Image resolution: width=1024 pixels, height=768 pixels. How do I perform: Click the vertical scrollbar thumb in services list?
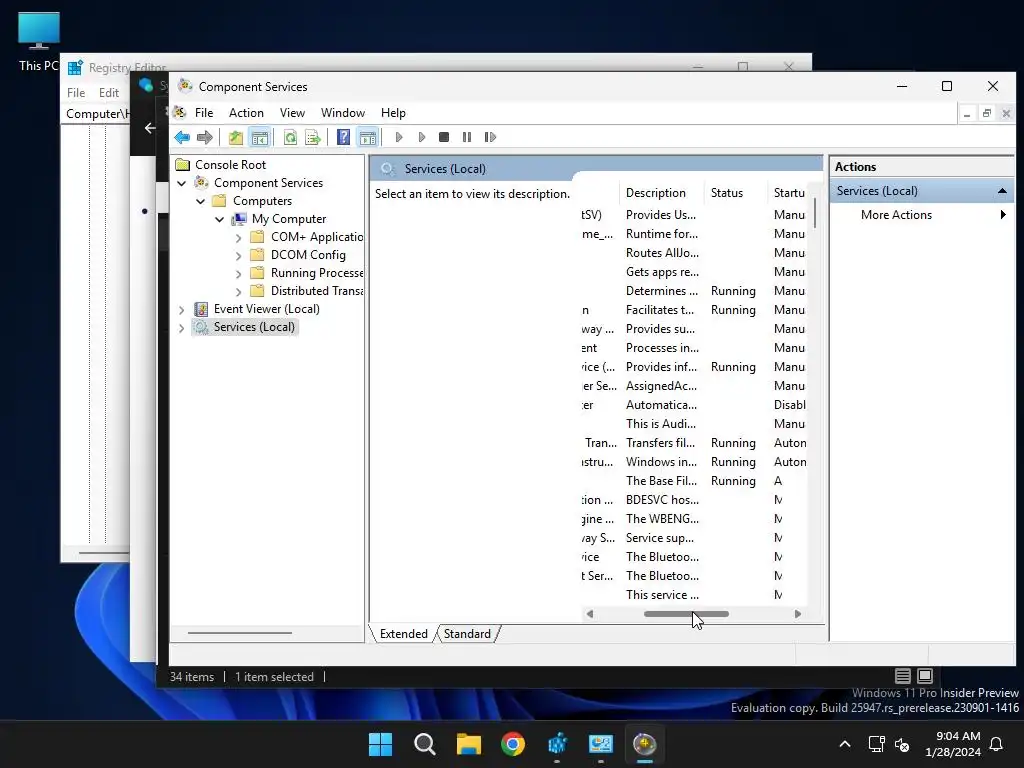[x=814, y=214]
